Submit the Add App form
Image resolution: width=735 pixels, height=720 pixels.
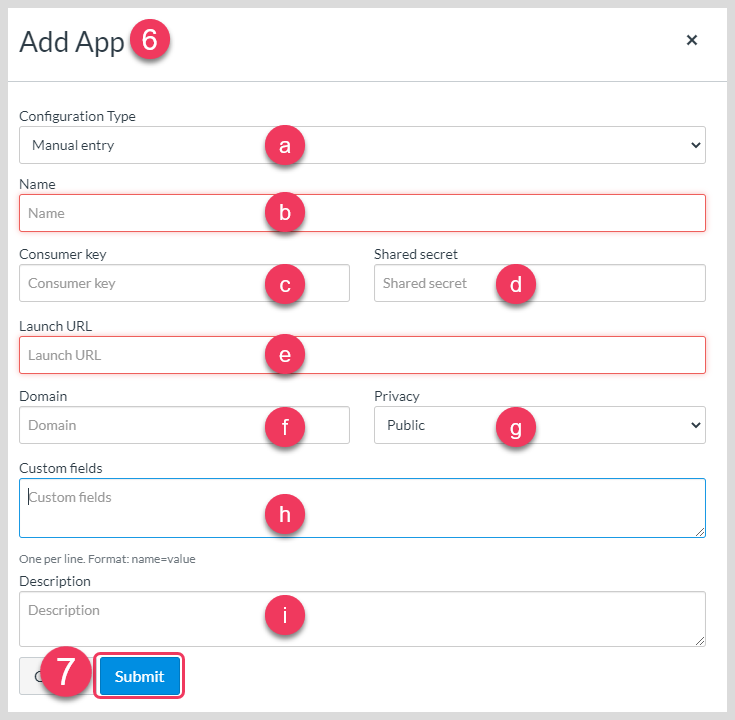[x=140, y=676]
